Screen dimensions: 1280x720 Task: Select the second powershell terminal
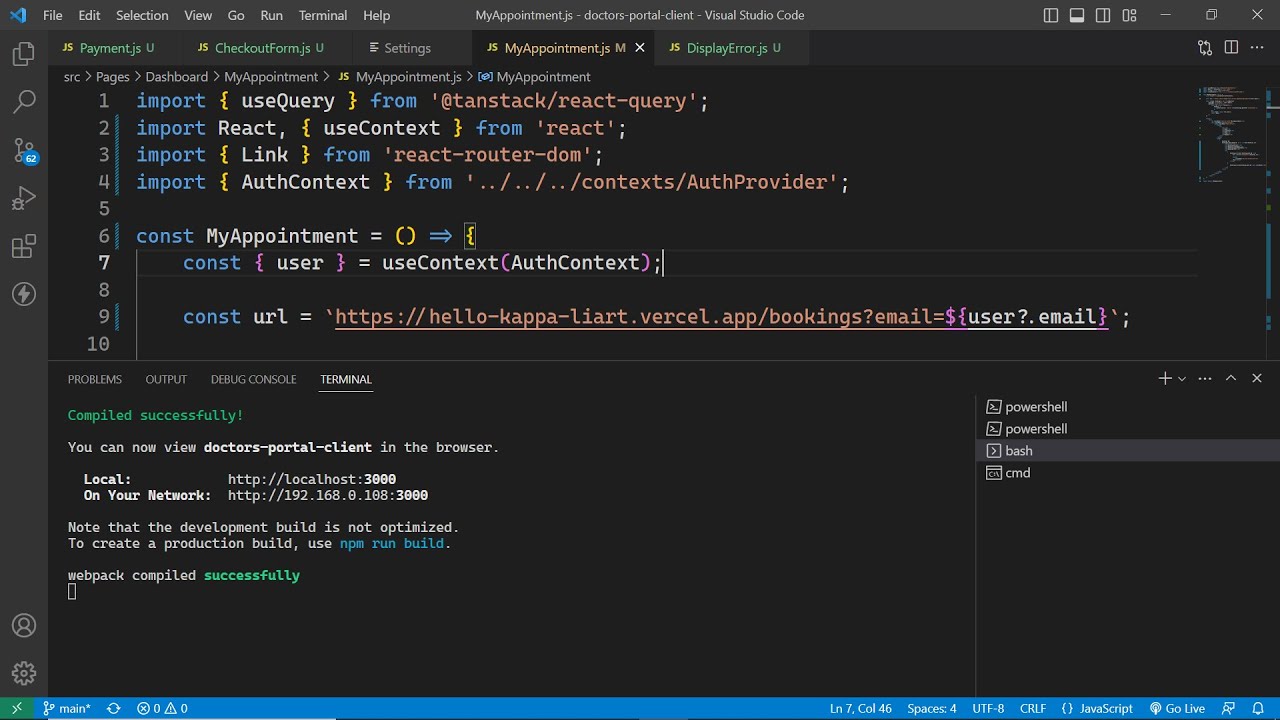tap(1128, 429)
